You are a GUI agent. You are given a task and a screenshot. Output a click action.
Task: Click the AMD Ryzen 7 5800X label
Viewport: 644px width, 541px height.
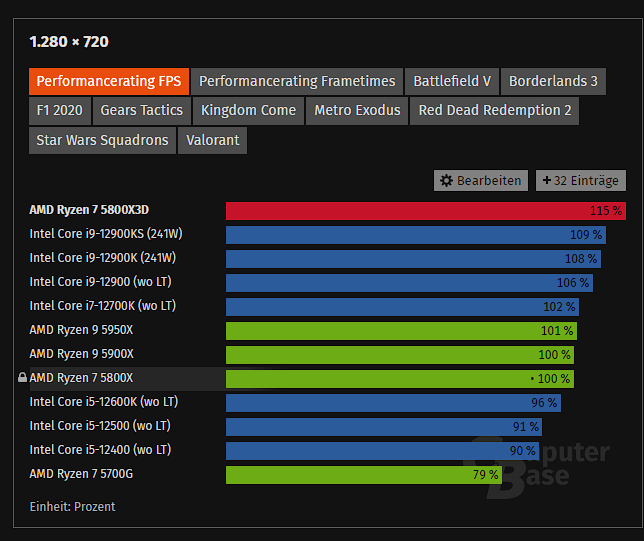(x=81, y=378)
